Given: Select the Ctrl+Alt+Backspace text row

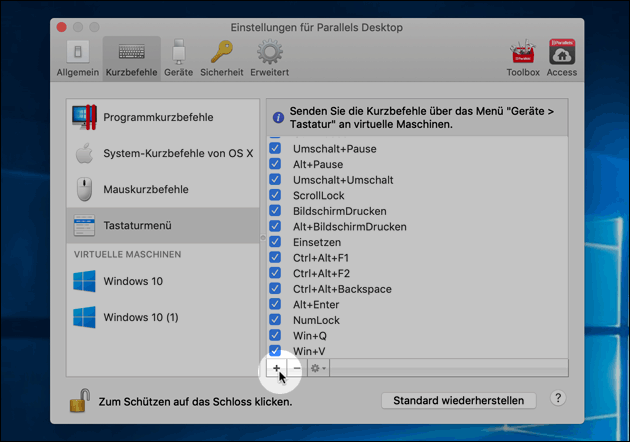Looking at the screenshot, I should (342, 289).
